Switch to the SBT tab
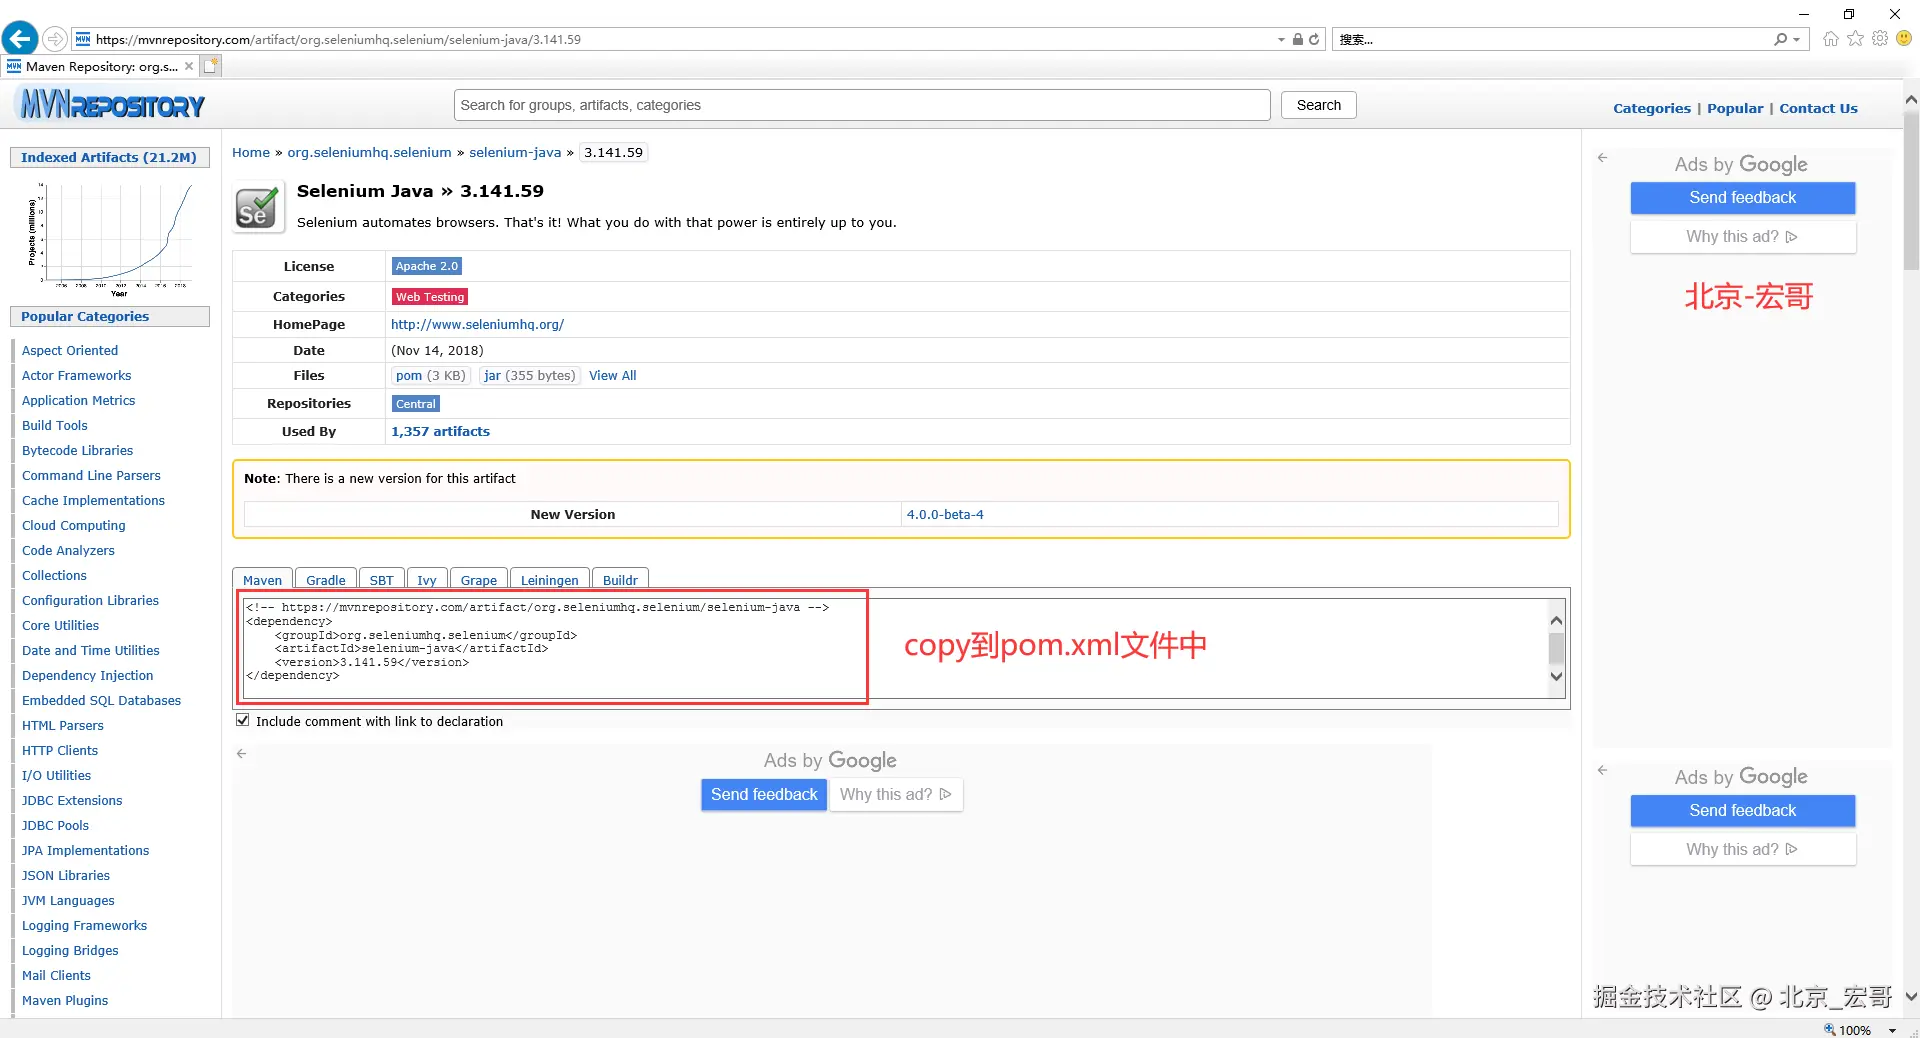 point(381,580)
